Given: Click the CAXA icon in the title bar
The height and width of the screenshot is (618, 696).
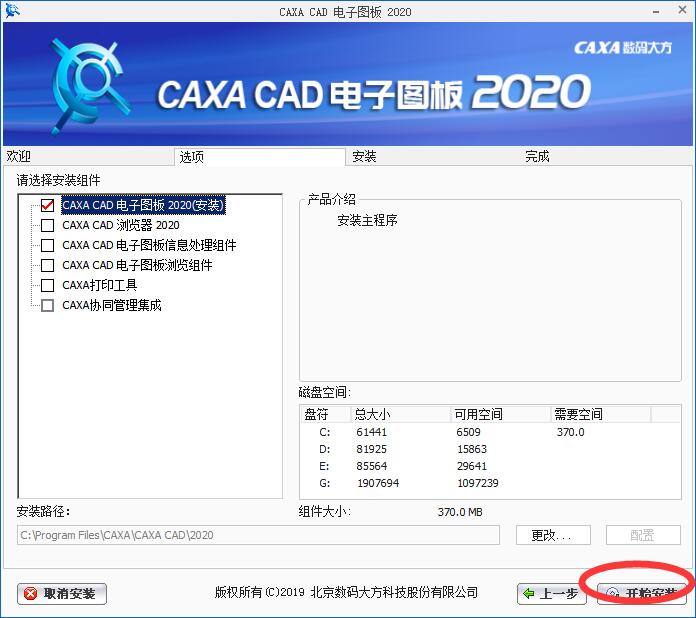Looking at the screenshot, I should tap(12, 11).
